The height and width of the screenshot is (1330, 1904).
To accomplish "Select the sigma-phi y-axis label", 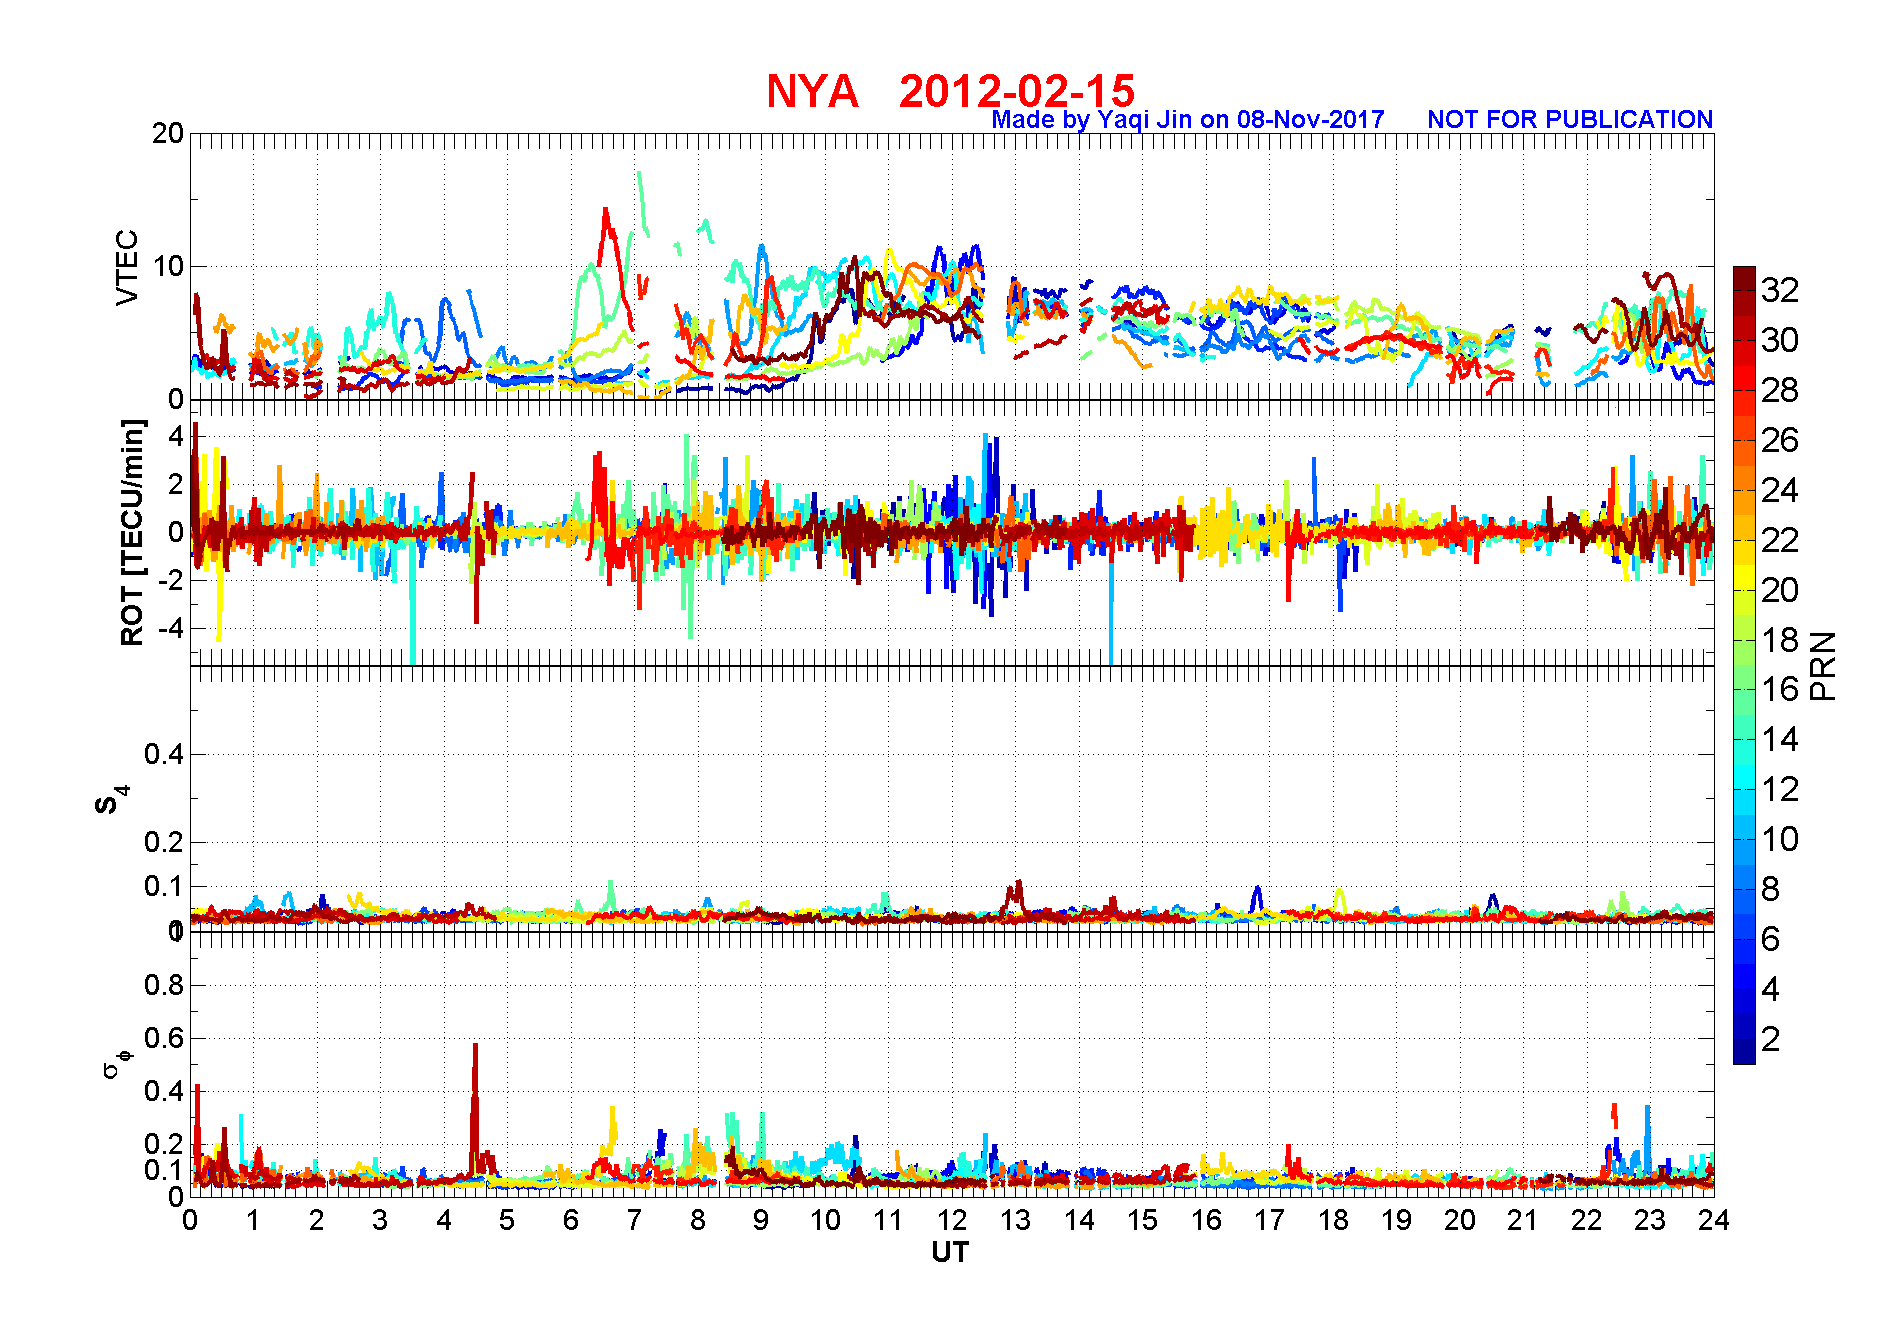I will pyautogui.click(x=116, y=1063).
